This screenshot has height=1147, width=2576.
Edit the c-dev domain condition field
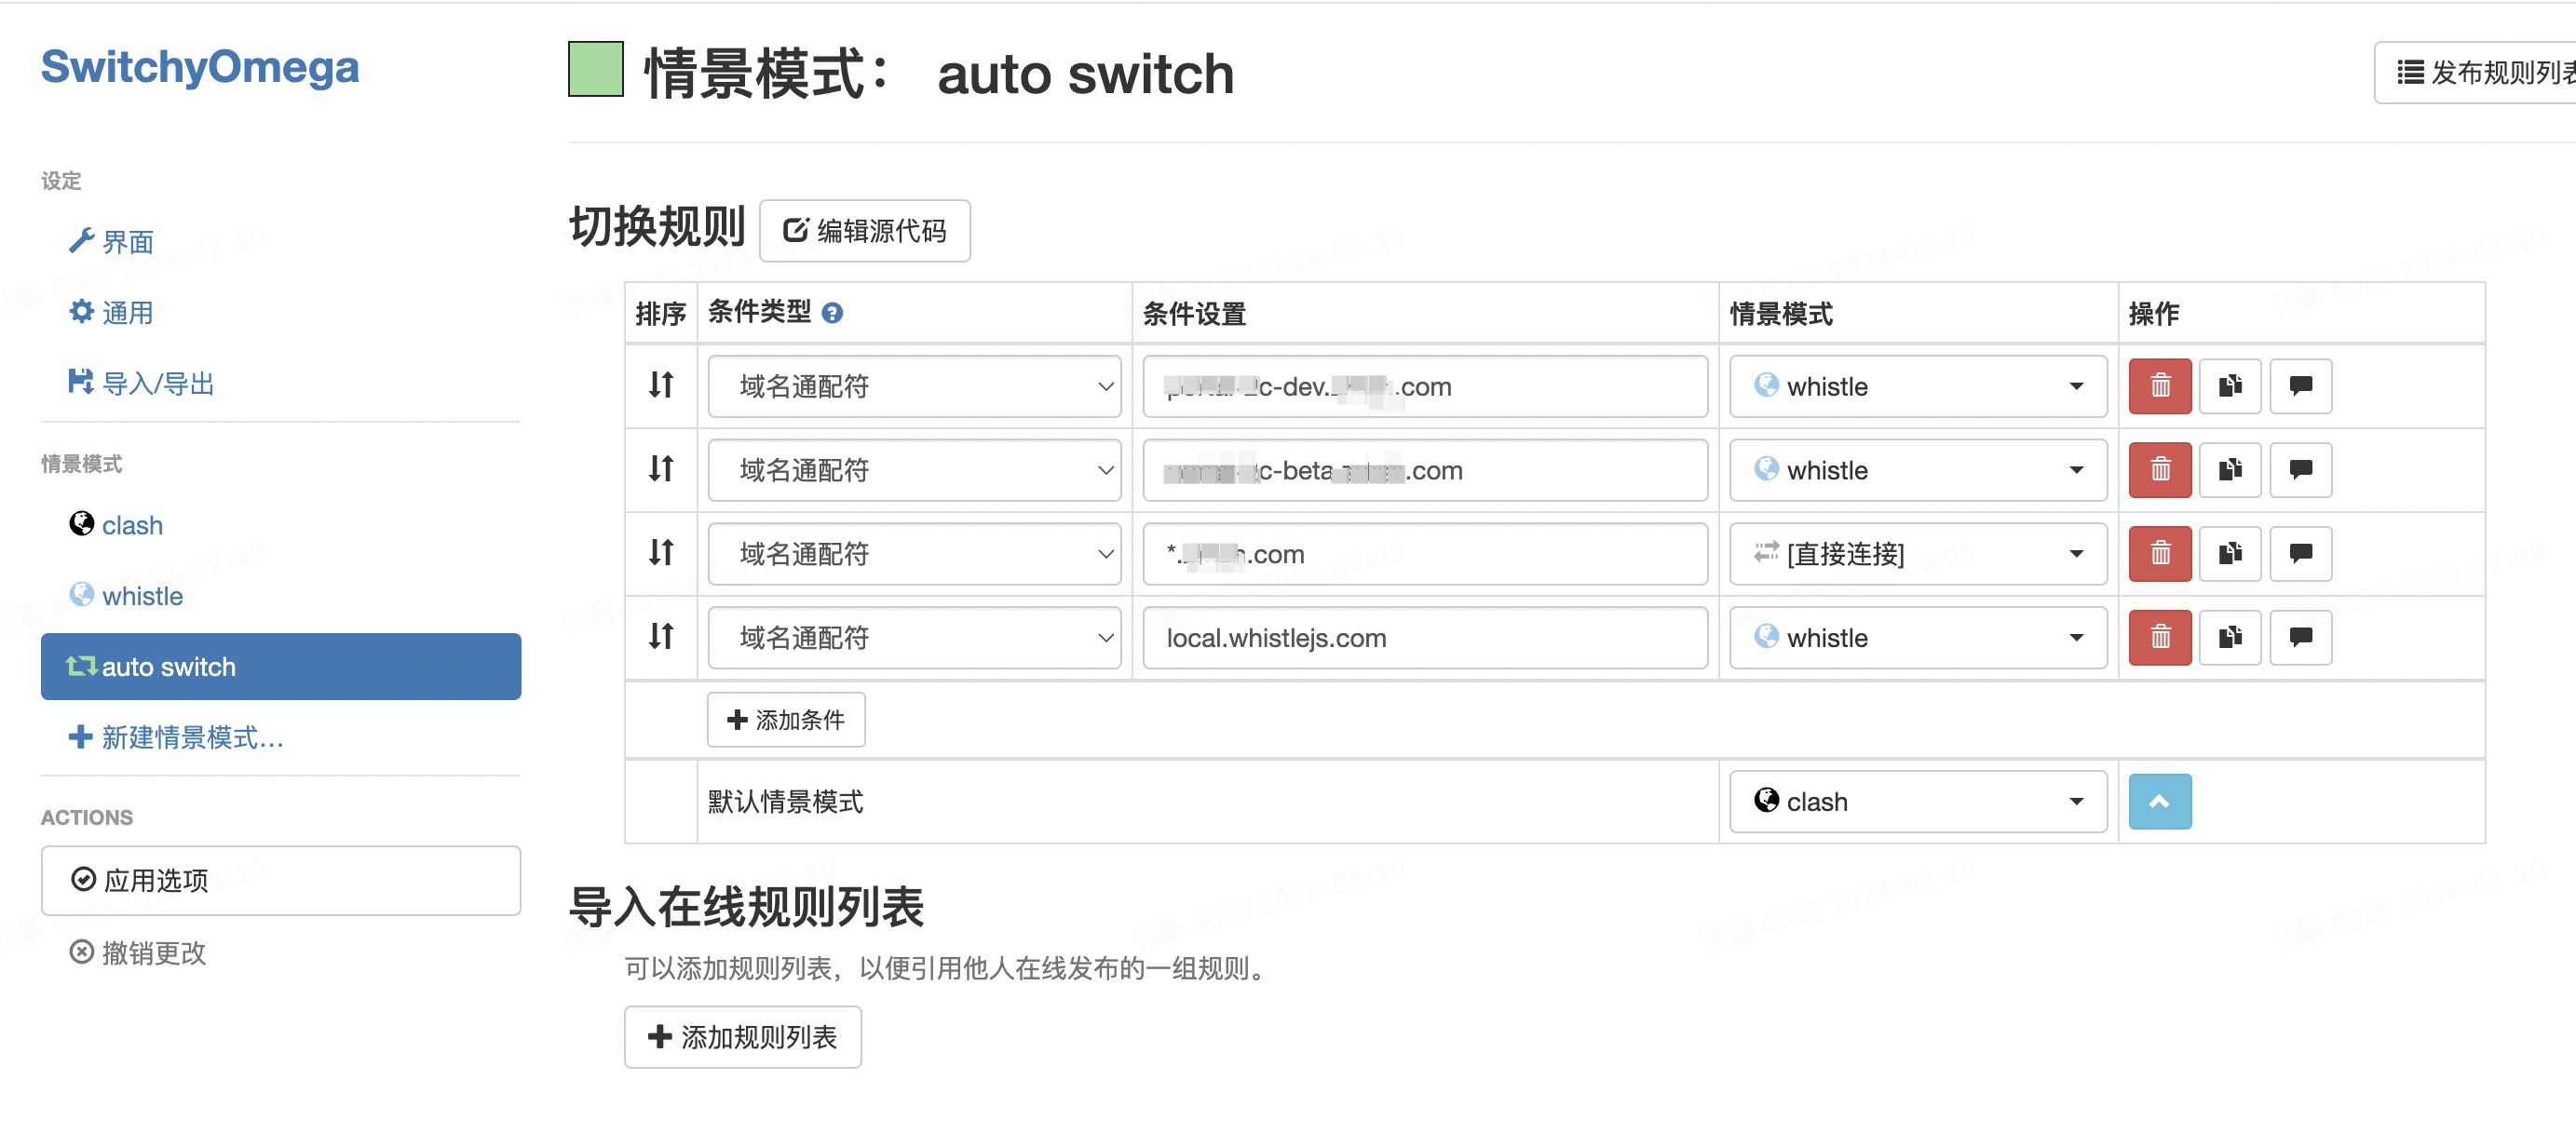(x=1425, y=386)
